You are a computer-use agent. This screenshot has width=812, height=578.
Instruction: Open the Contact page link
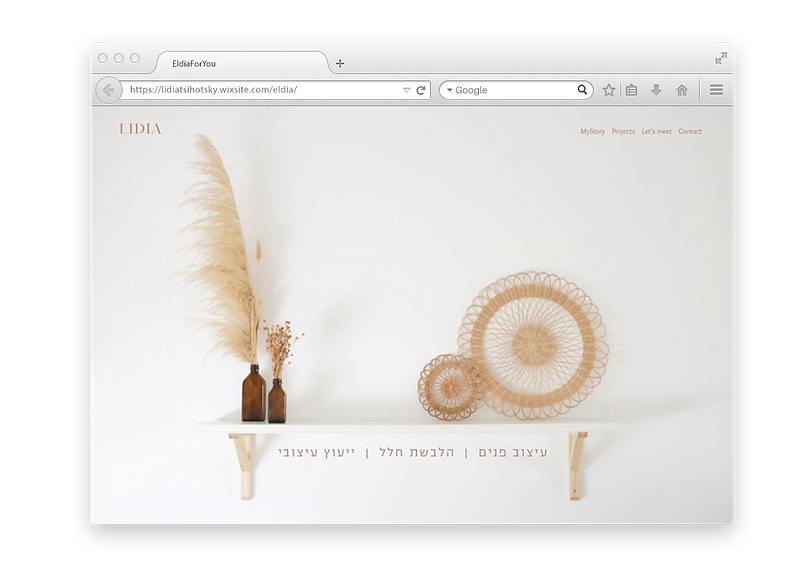(690, 132)
